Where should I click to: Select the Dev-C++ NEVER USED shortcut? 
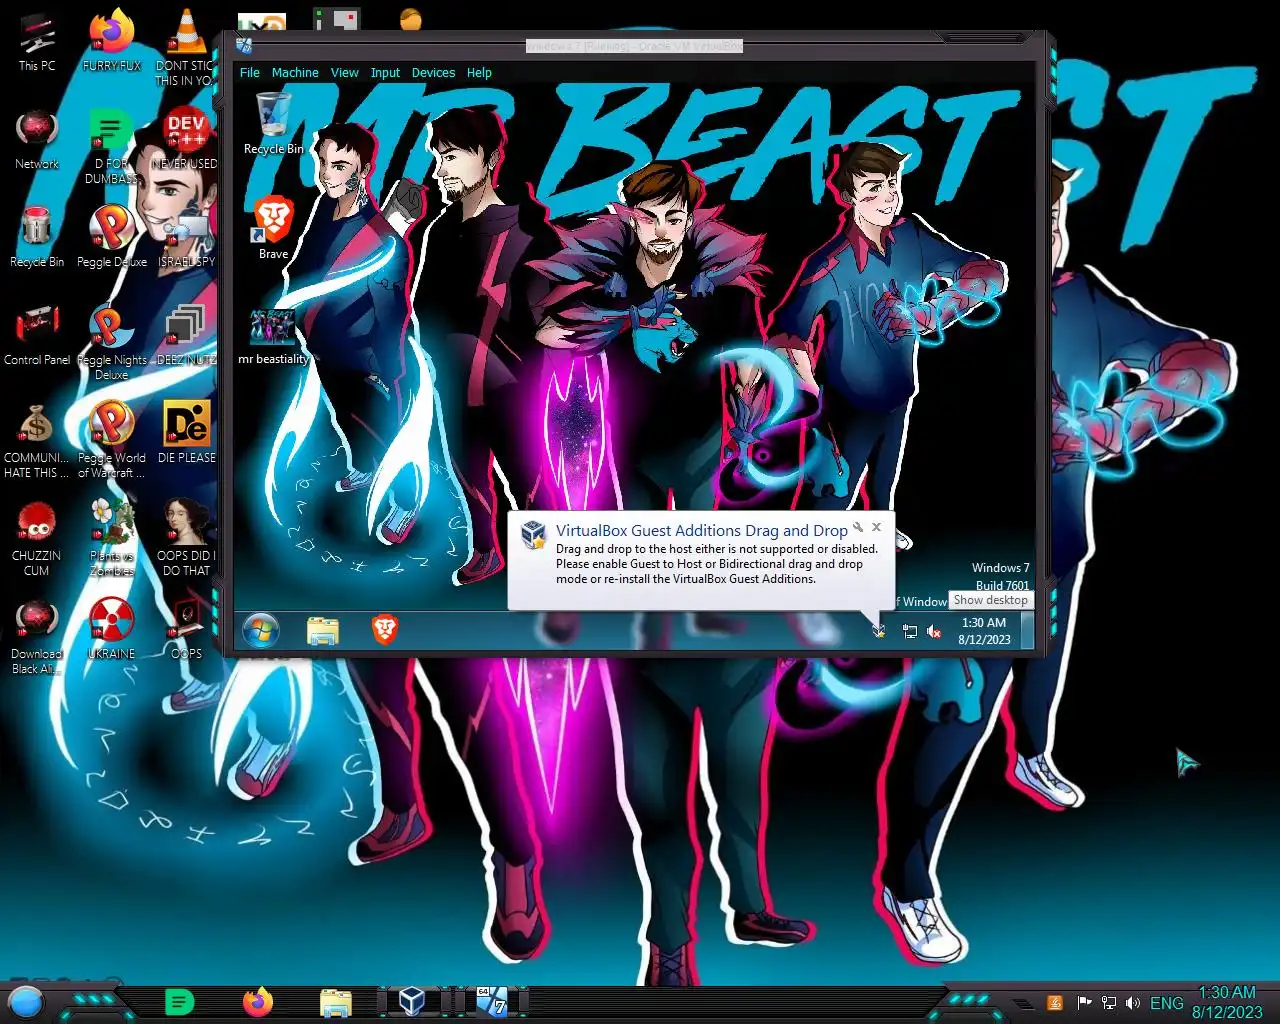185,139
